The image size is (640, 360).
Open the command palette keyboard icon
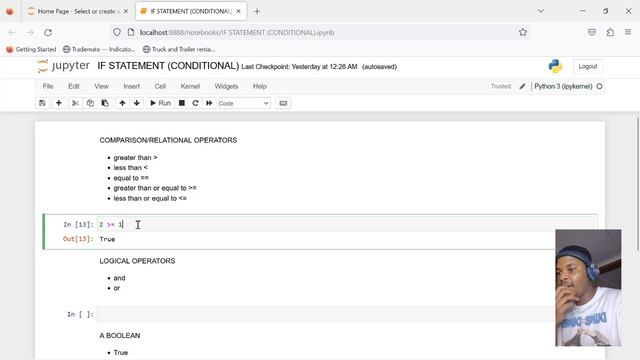pyautogui.click(x=283, y=103)
